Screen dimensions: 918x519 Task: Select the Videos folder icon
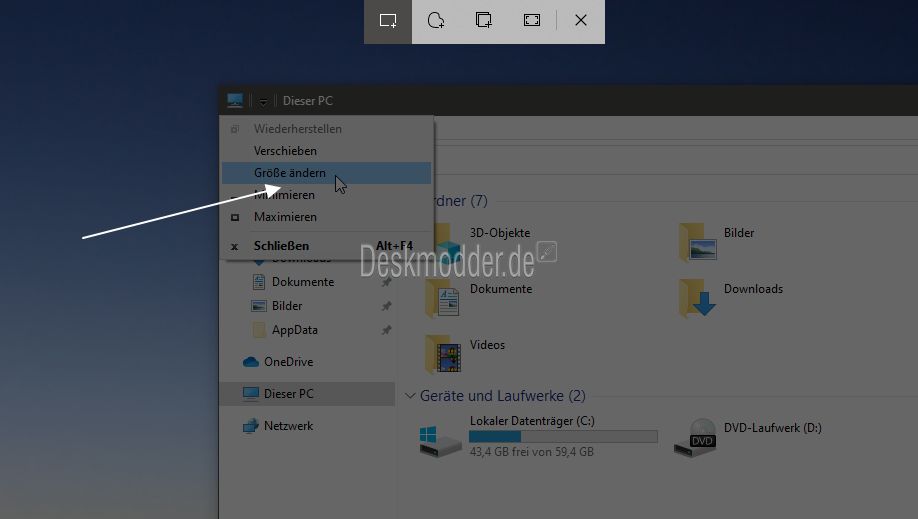(x=443, y=354)
